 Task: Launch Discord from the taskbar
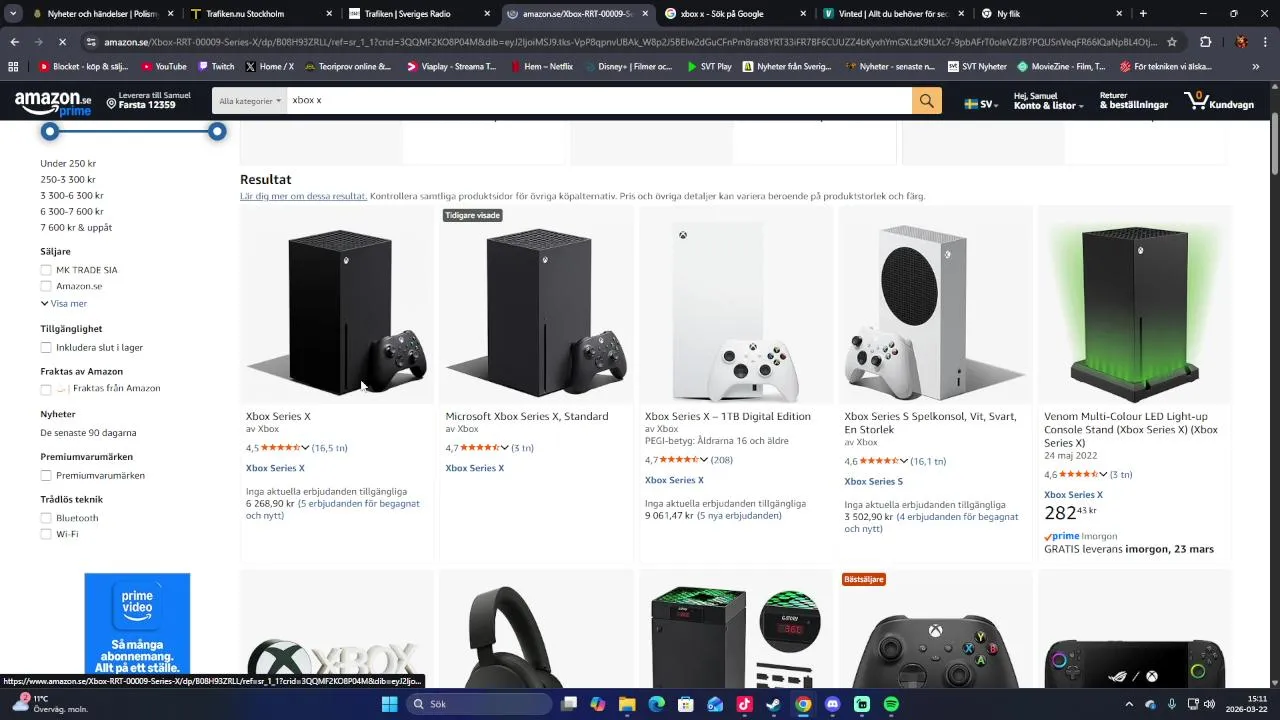(x=832, y=704)
